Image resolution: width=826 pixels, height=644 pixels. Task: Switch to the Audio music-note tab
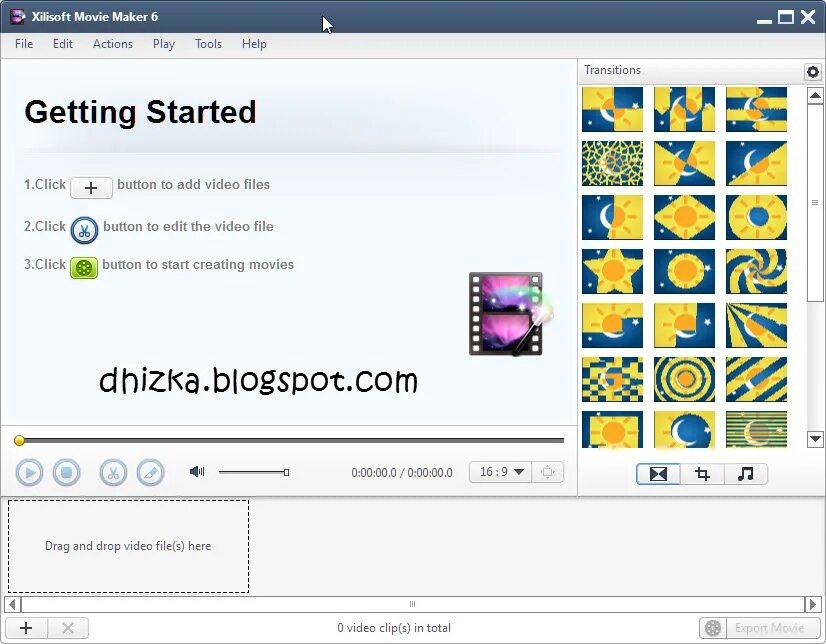click(x=745, y=474)
